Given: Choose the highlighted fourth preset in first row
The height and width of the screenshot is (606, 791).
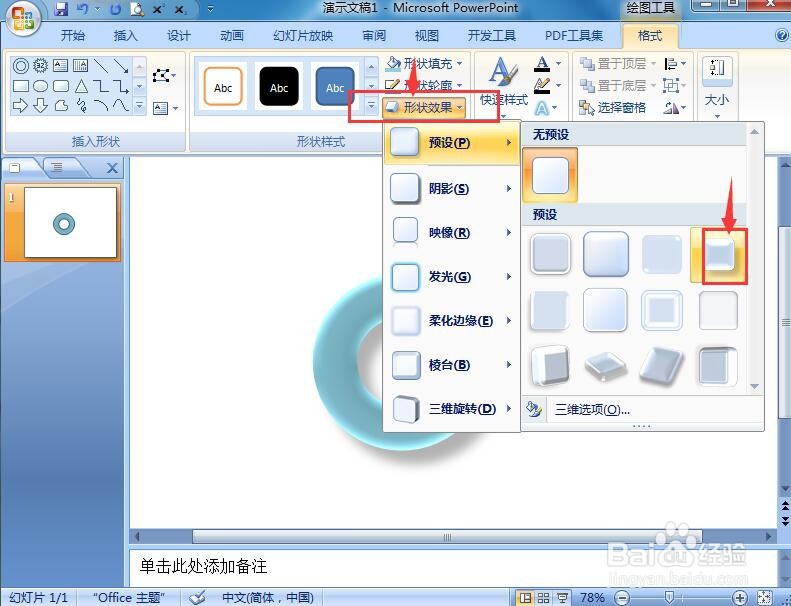Looking at the screenshot, I should click(x=718, y=255).
